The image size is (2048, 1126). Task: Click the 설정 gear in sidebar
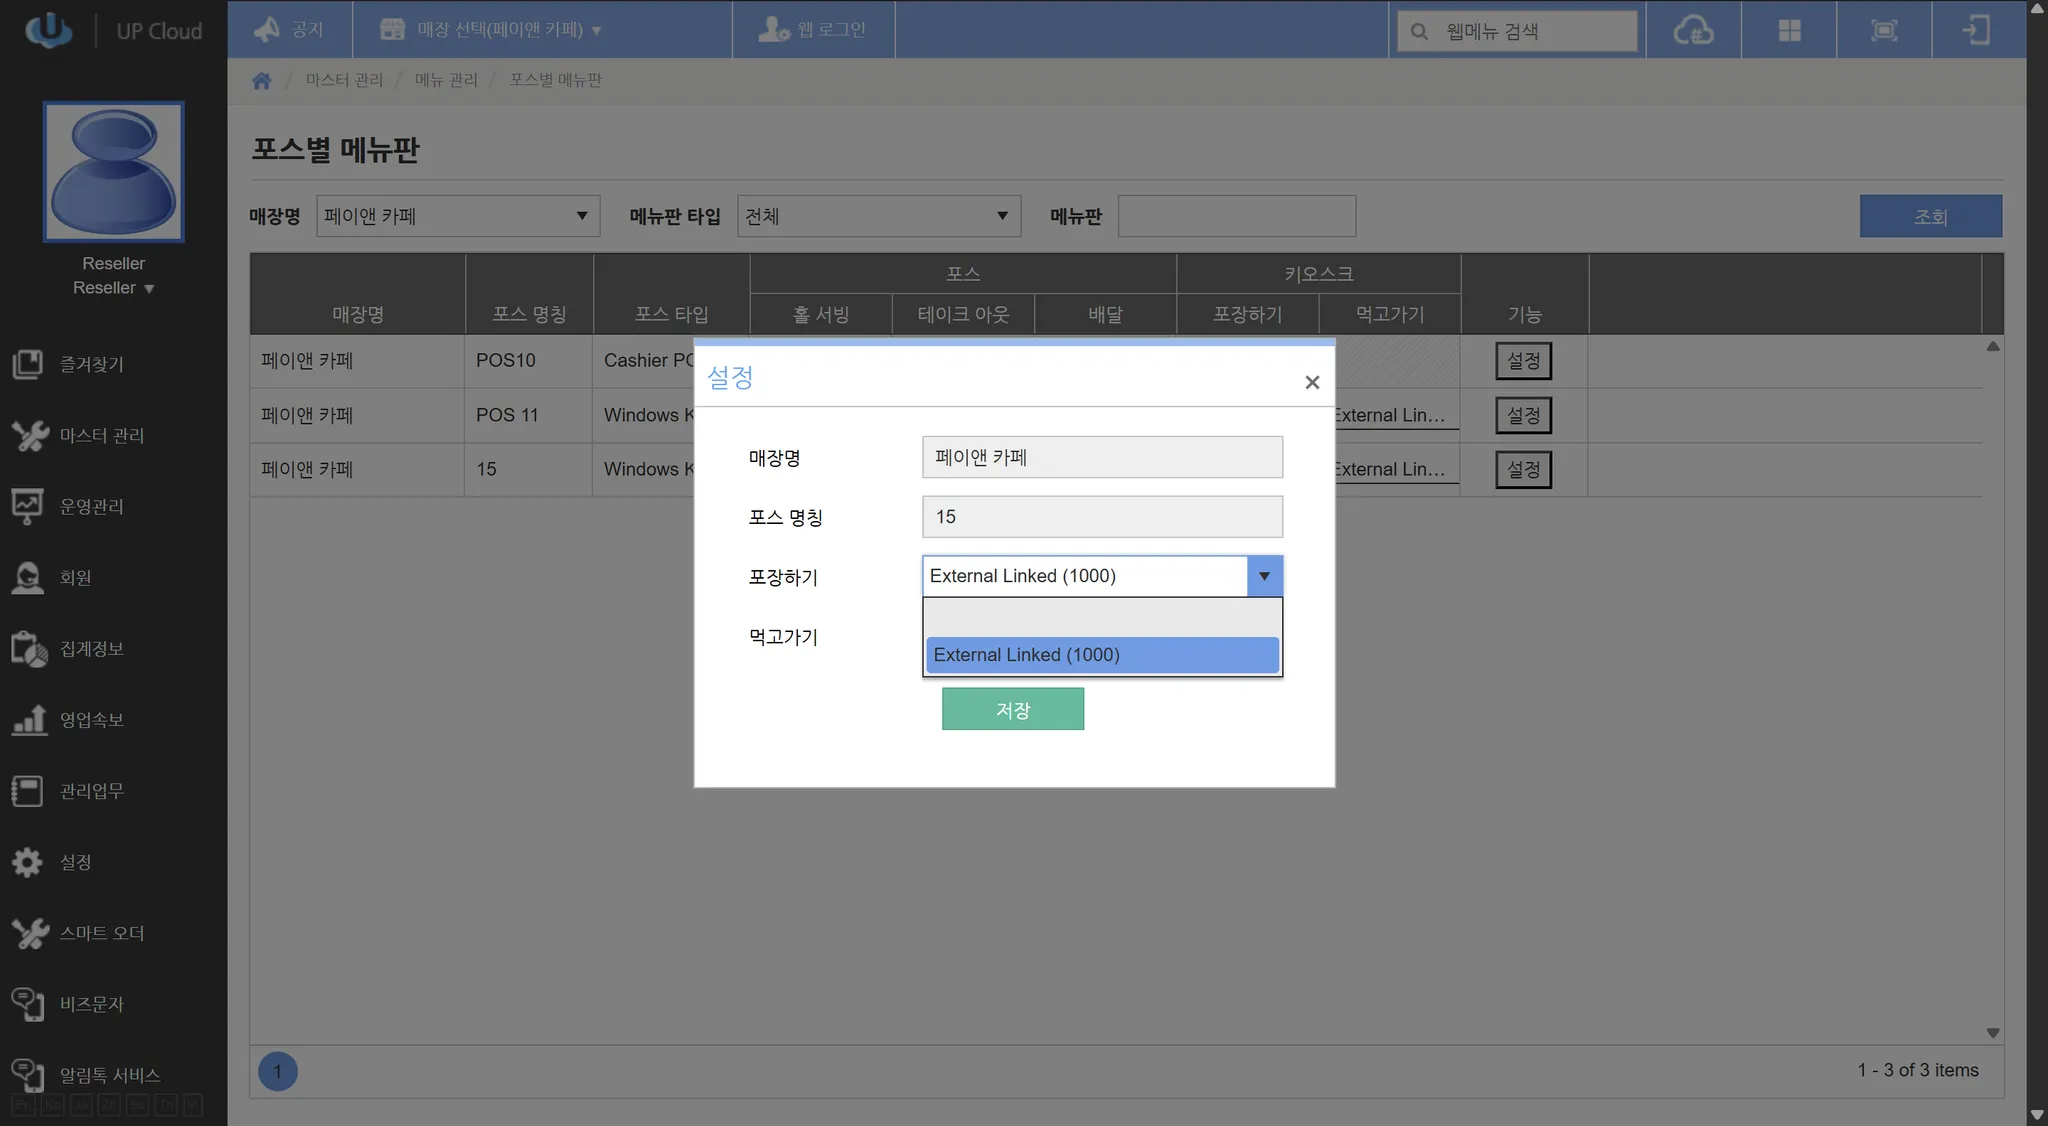pos(75,862)
